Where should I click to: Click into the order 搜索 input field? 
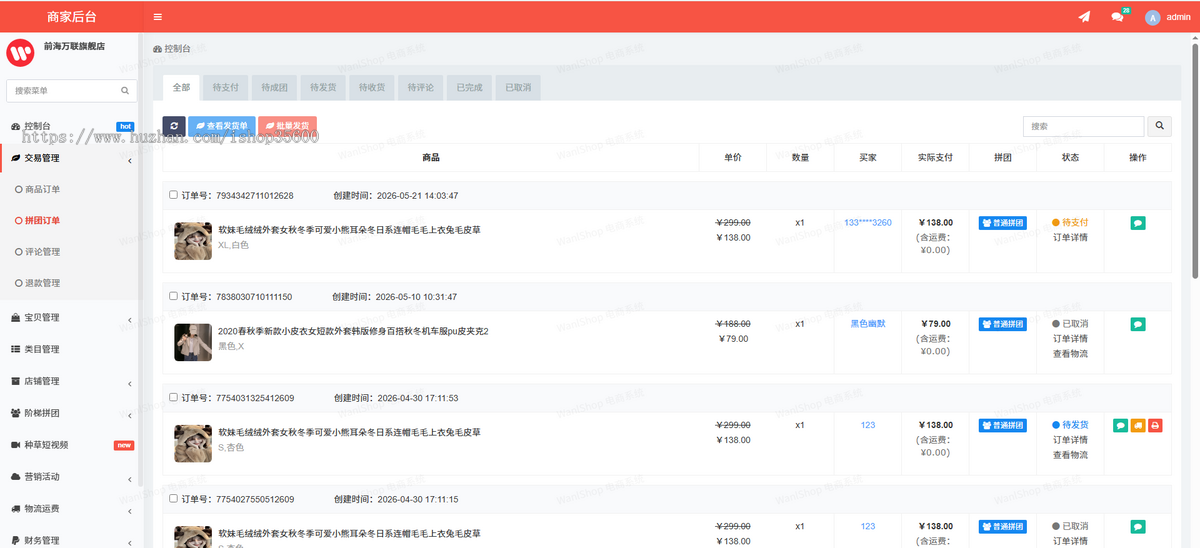[x=1083, y=126]
